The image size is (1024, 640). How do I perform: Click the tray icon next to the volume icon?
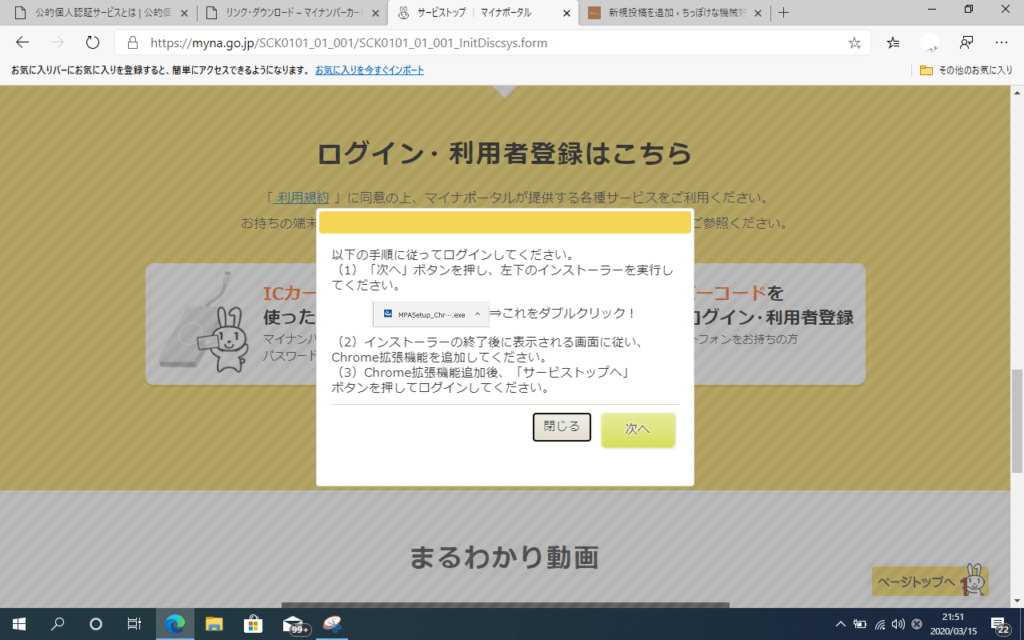(x=917, y=624)
